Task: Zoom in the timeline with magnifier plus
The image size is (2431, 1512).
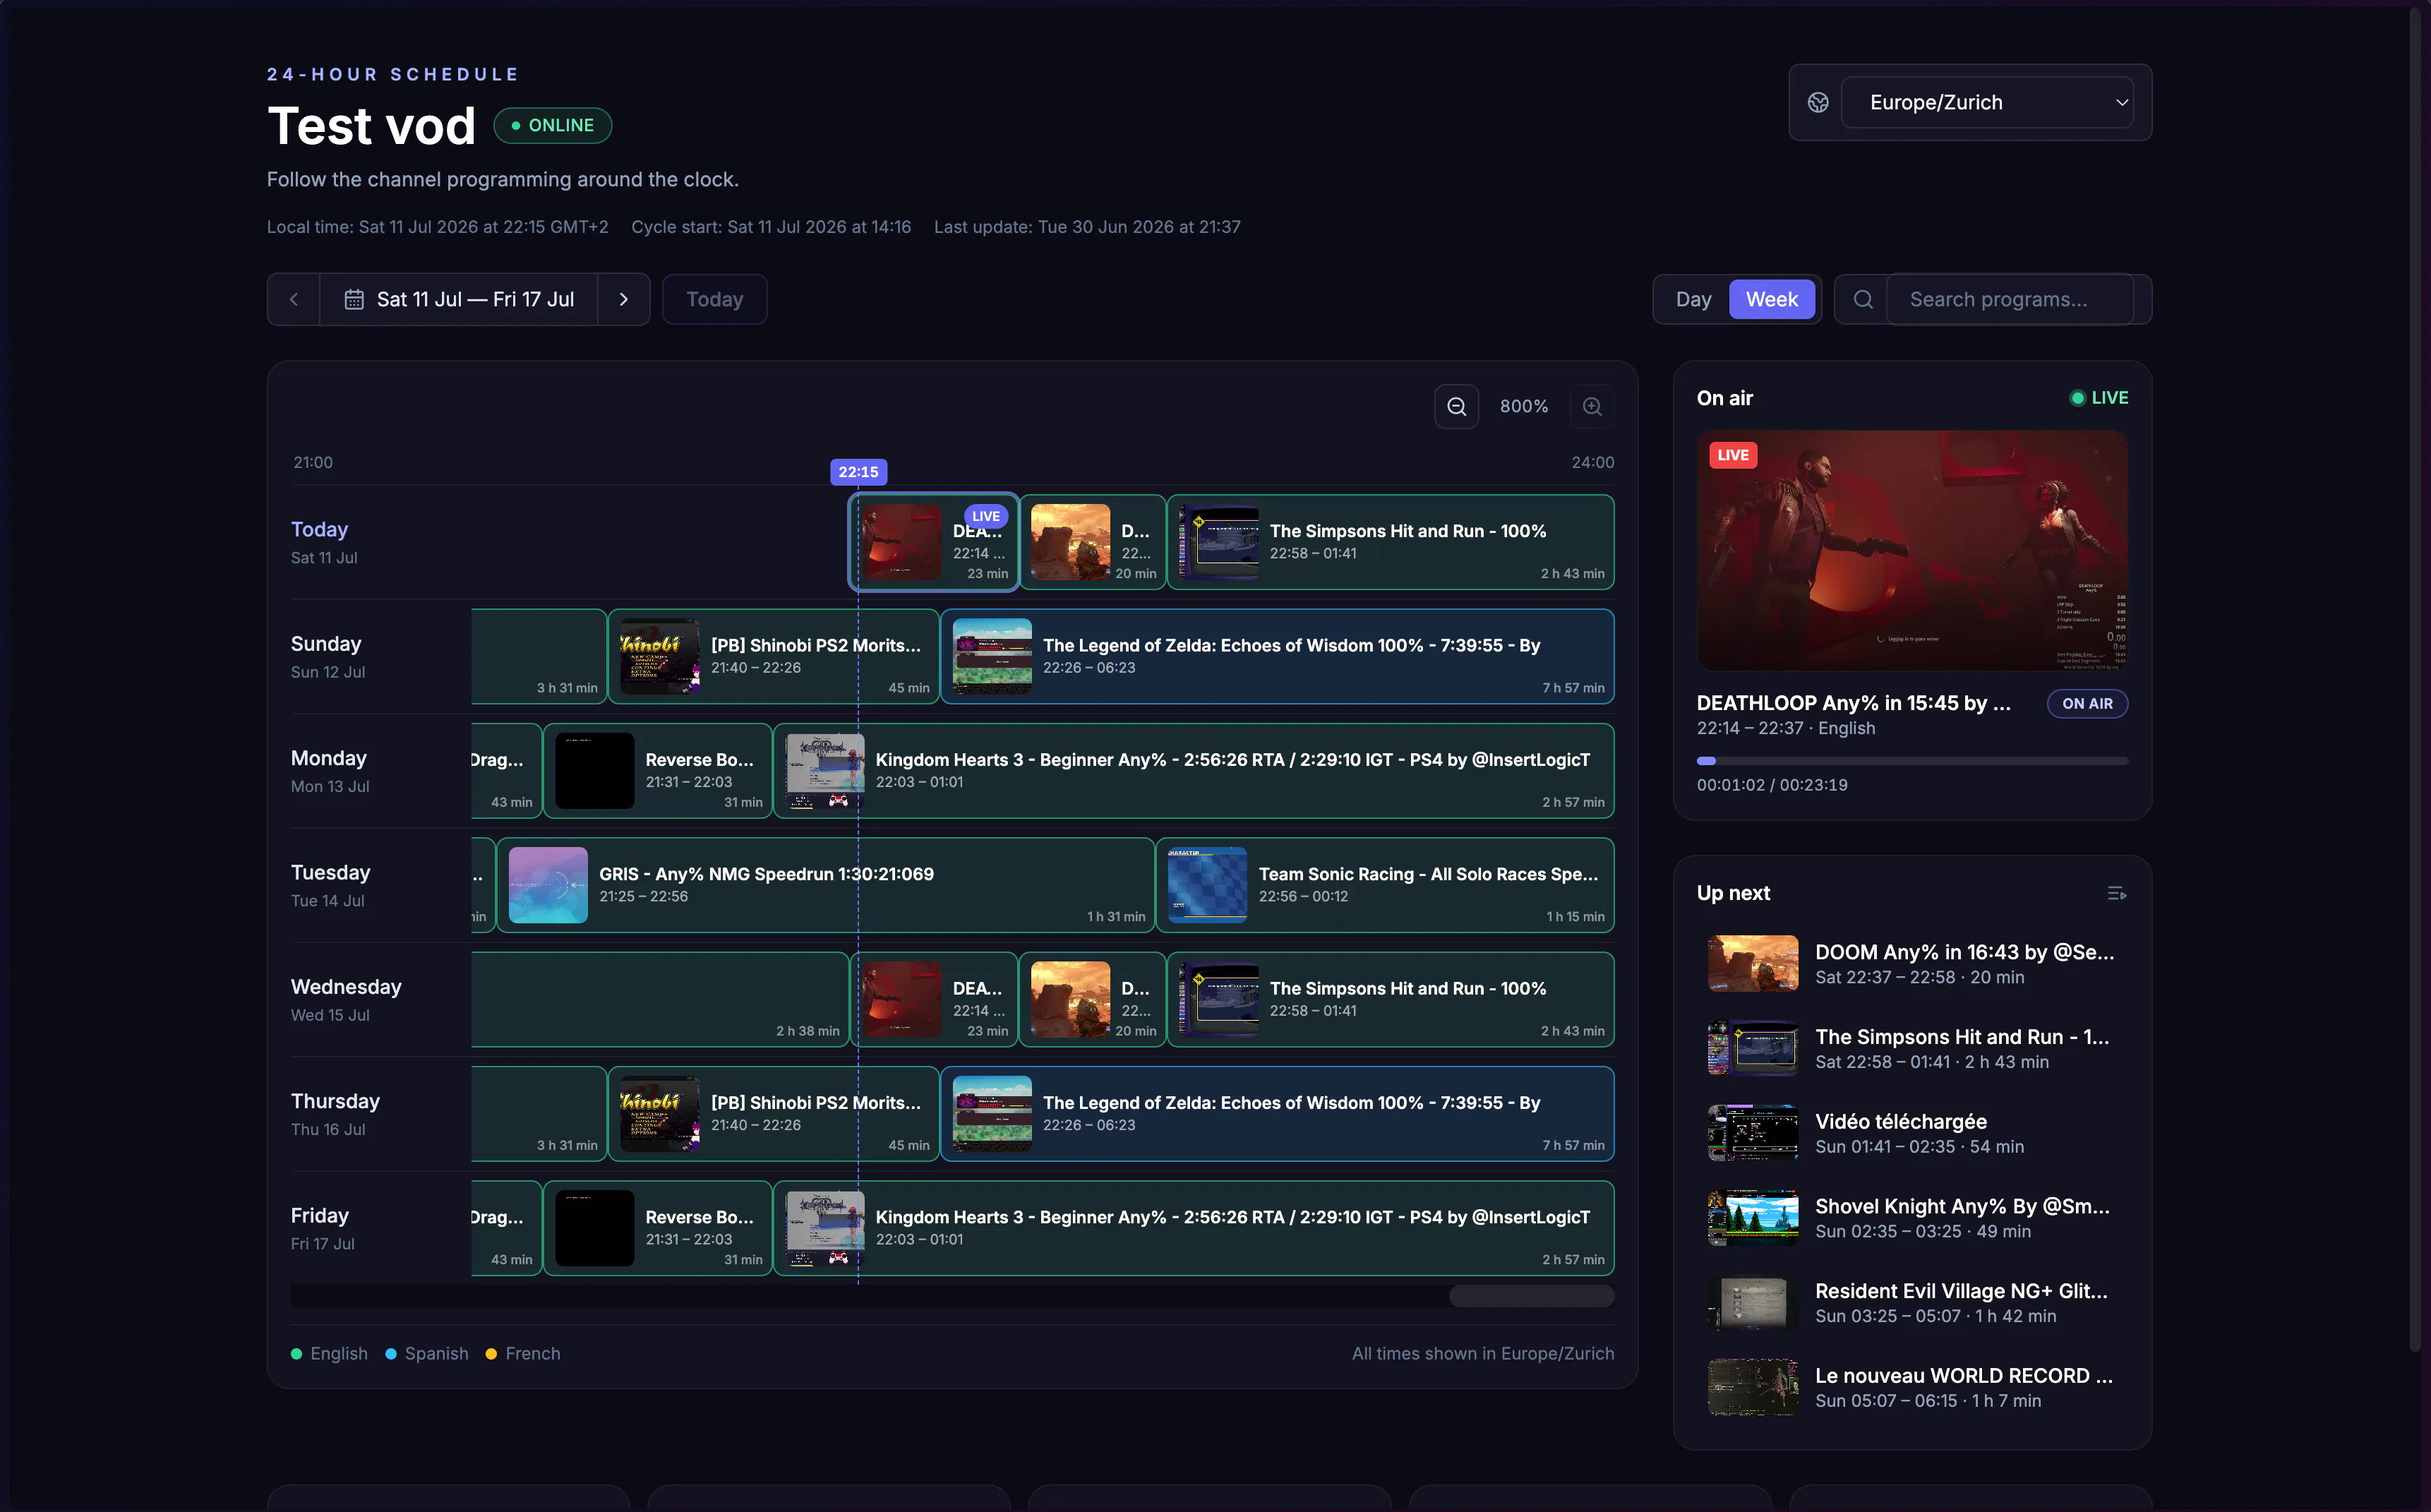Action: click(x=1592, y=406)
